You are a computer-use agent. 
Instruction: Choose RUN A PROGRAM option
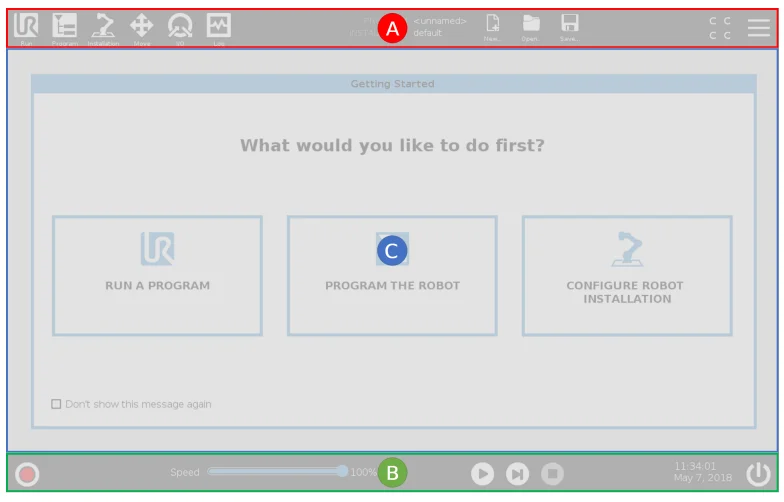click(x=157, y=275)
